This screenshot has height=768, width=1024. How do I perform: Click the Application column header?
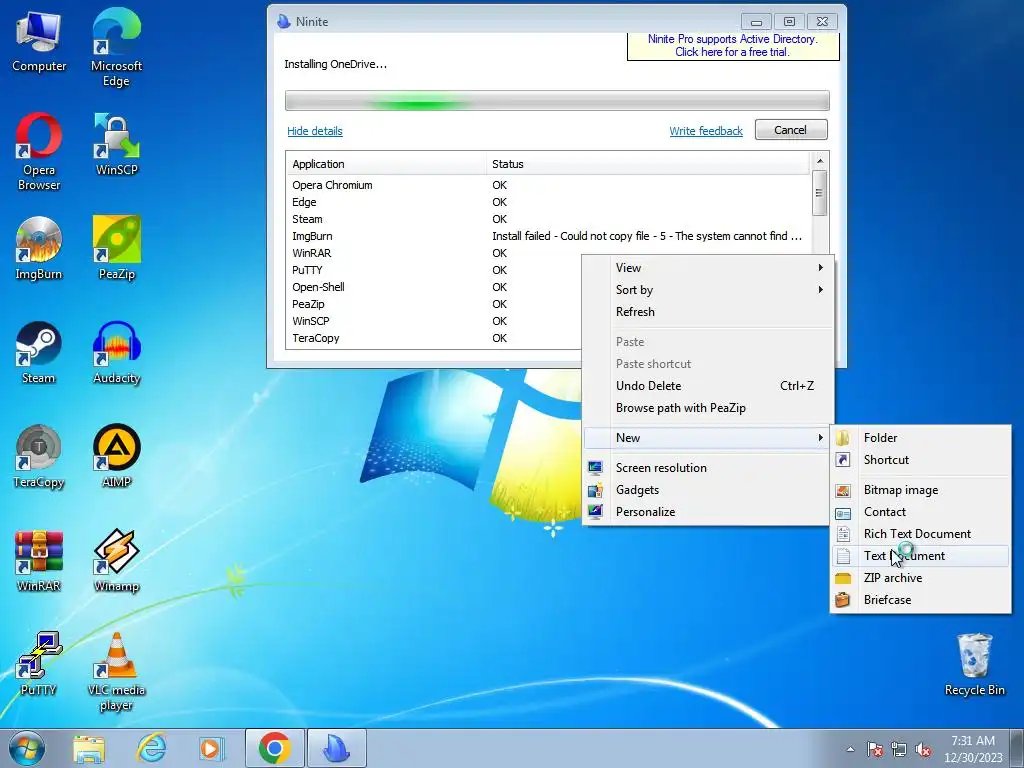tap(386, 164)
